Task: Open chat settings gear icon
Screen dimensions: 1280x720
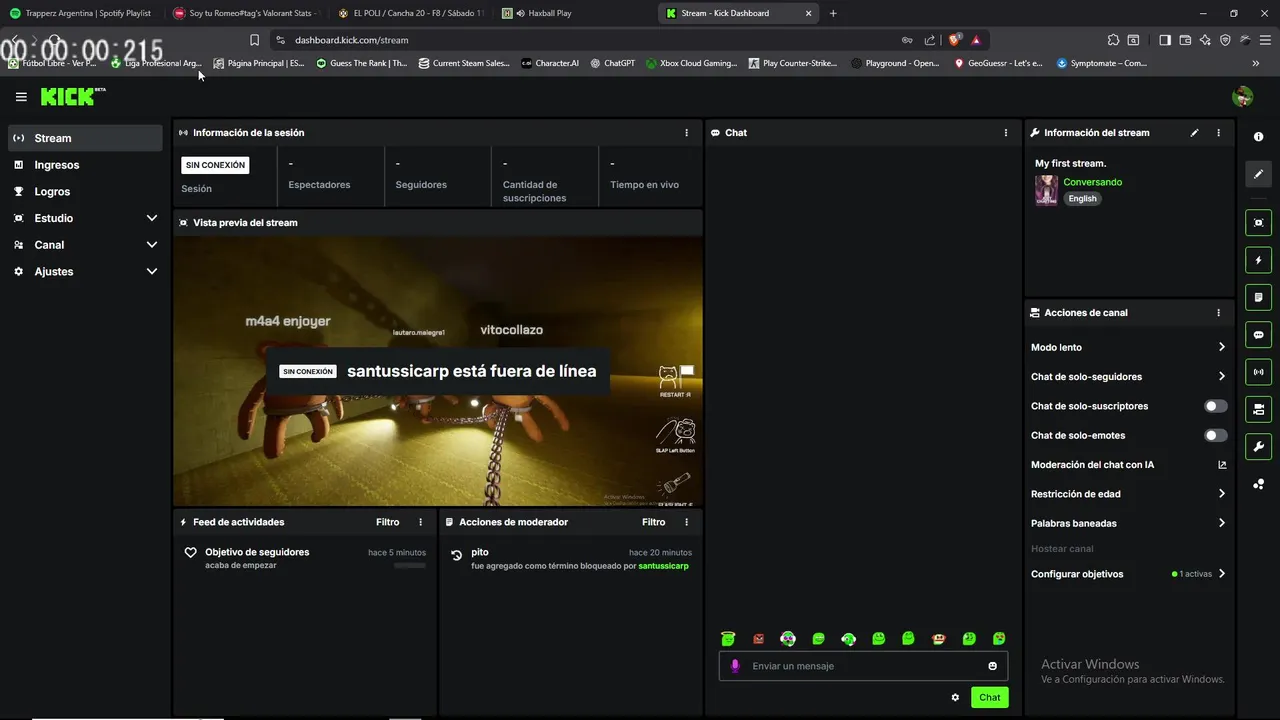Action: tap(955, 697)
